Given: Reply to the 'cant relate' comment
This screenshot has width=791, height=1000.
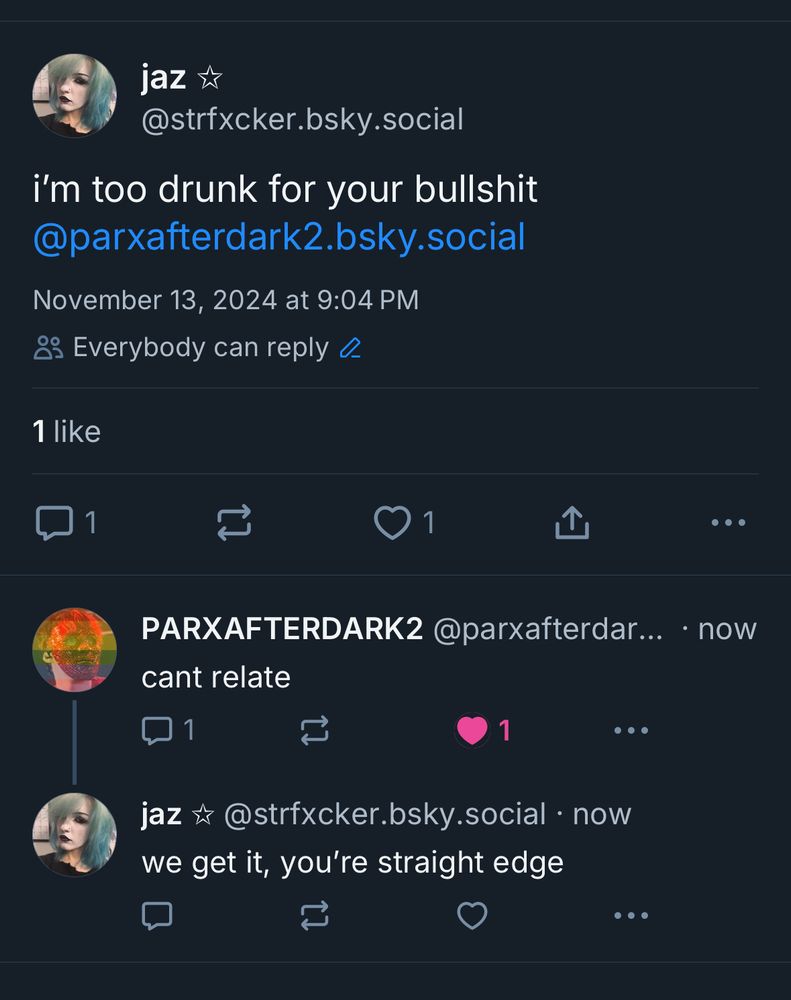Looking at the screenshot, I should [157, 730].
